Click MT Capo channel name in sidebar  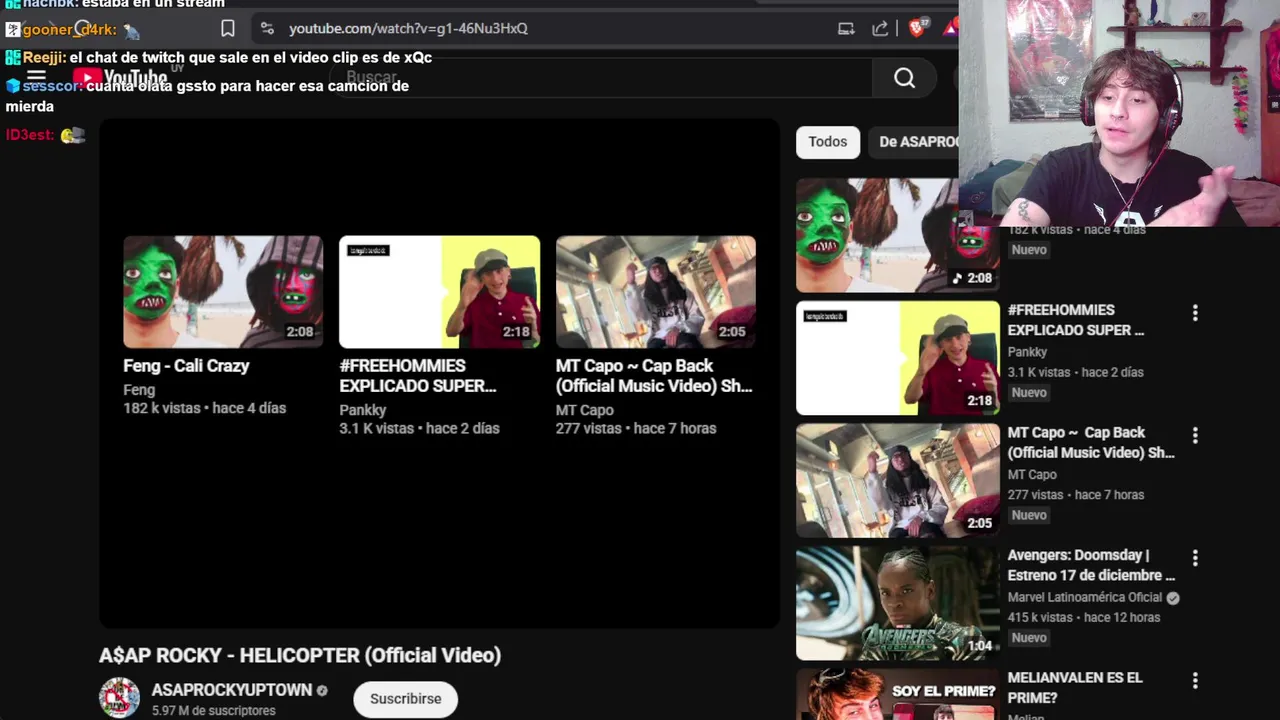tap(1032, 474)
